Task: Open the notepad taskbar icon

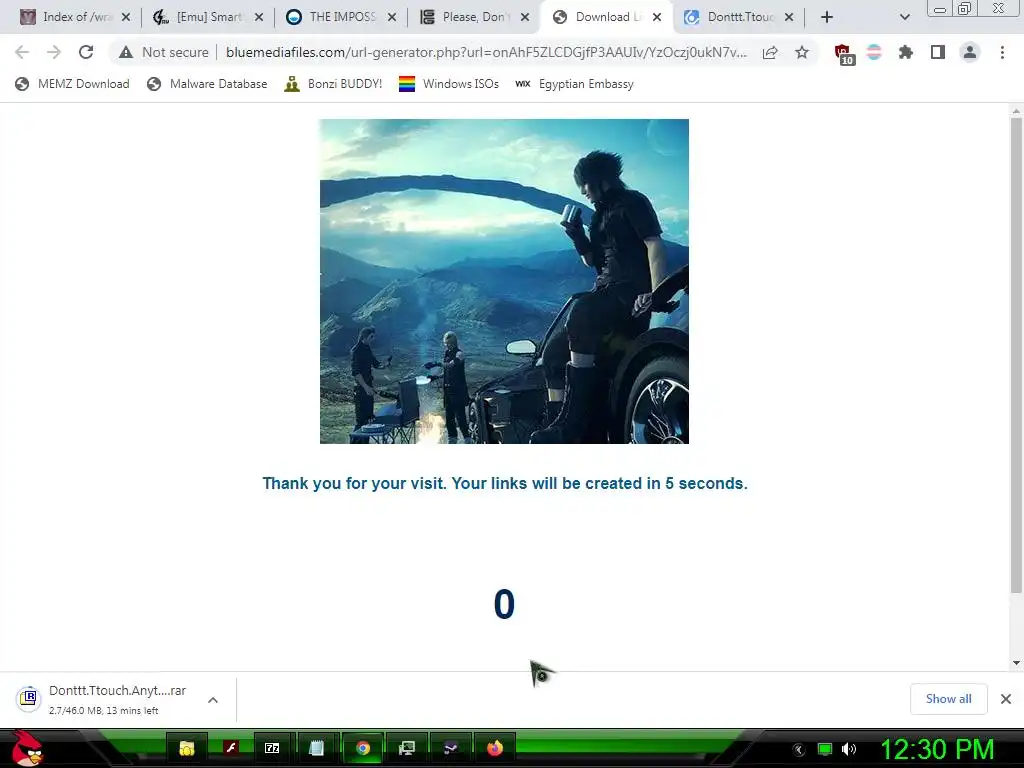Action: pyautogui.click(x=317, y=748)
